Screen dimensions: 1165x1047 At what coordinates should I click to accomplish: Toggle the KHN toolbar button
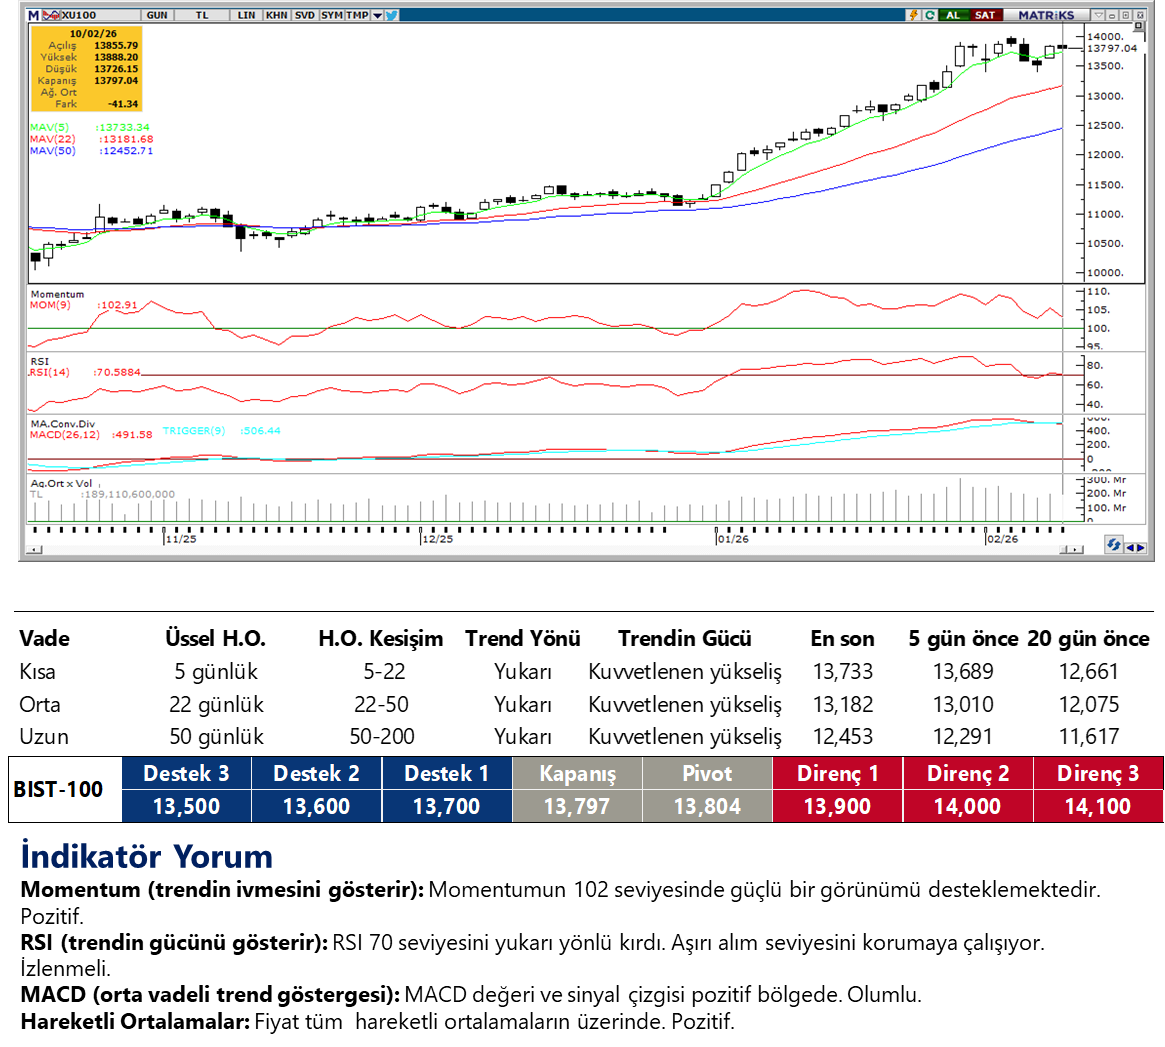point(276,15)
